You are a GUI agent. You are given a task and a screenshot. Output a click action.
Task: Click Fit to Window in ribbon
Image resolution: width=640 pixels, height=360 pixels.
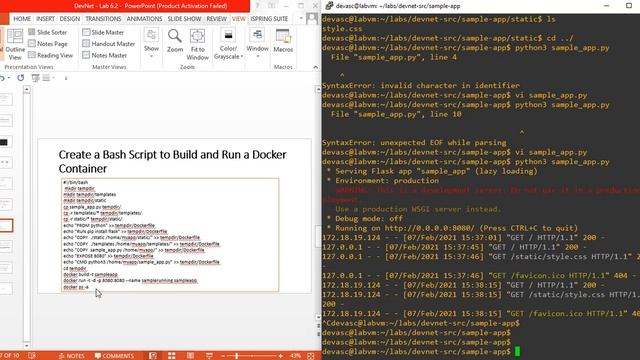[198, 44]
